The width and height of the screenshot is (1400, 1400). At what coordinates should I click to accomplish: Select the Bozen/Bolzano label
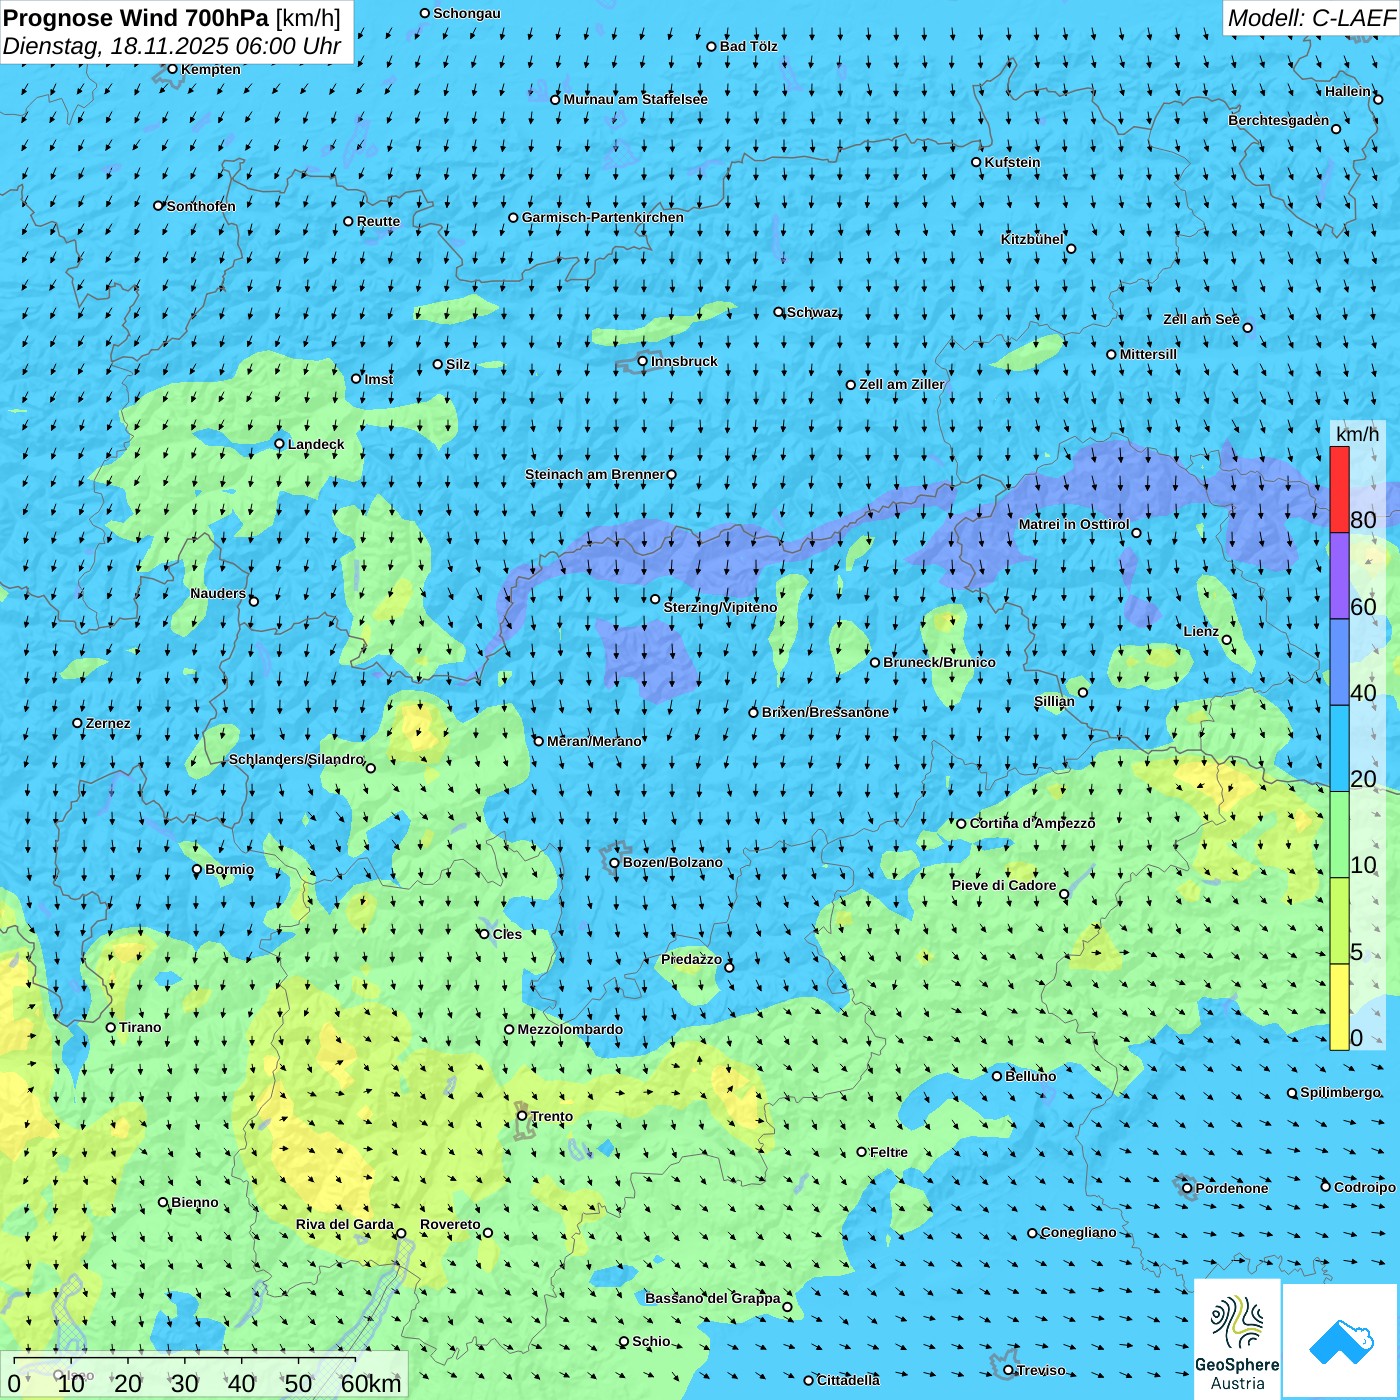(x=672, y=862)
